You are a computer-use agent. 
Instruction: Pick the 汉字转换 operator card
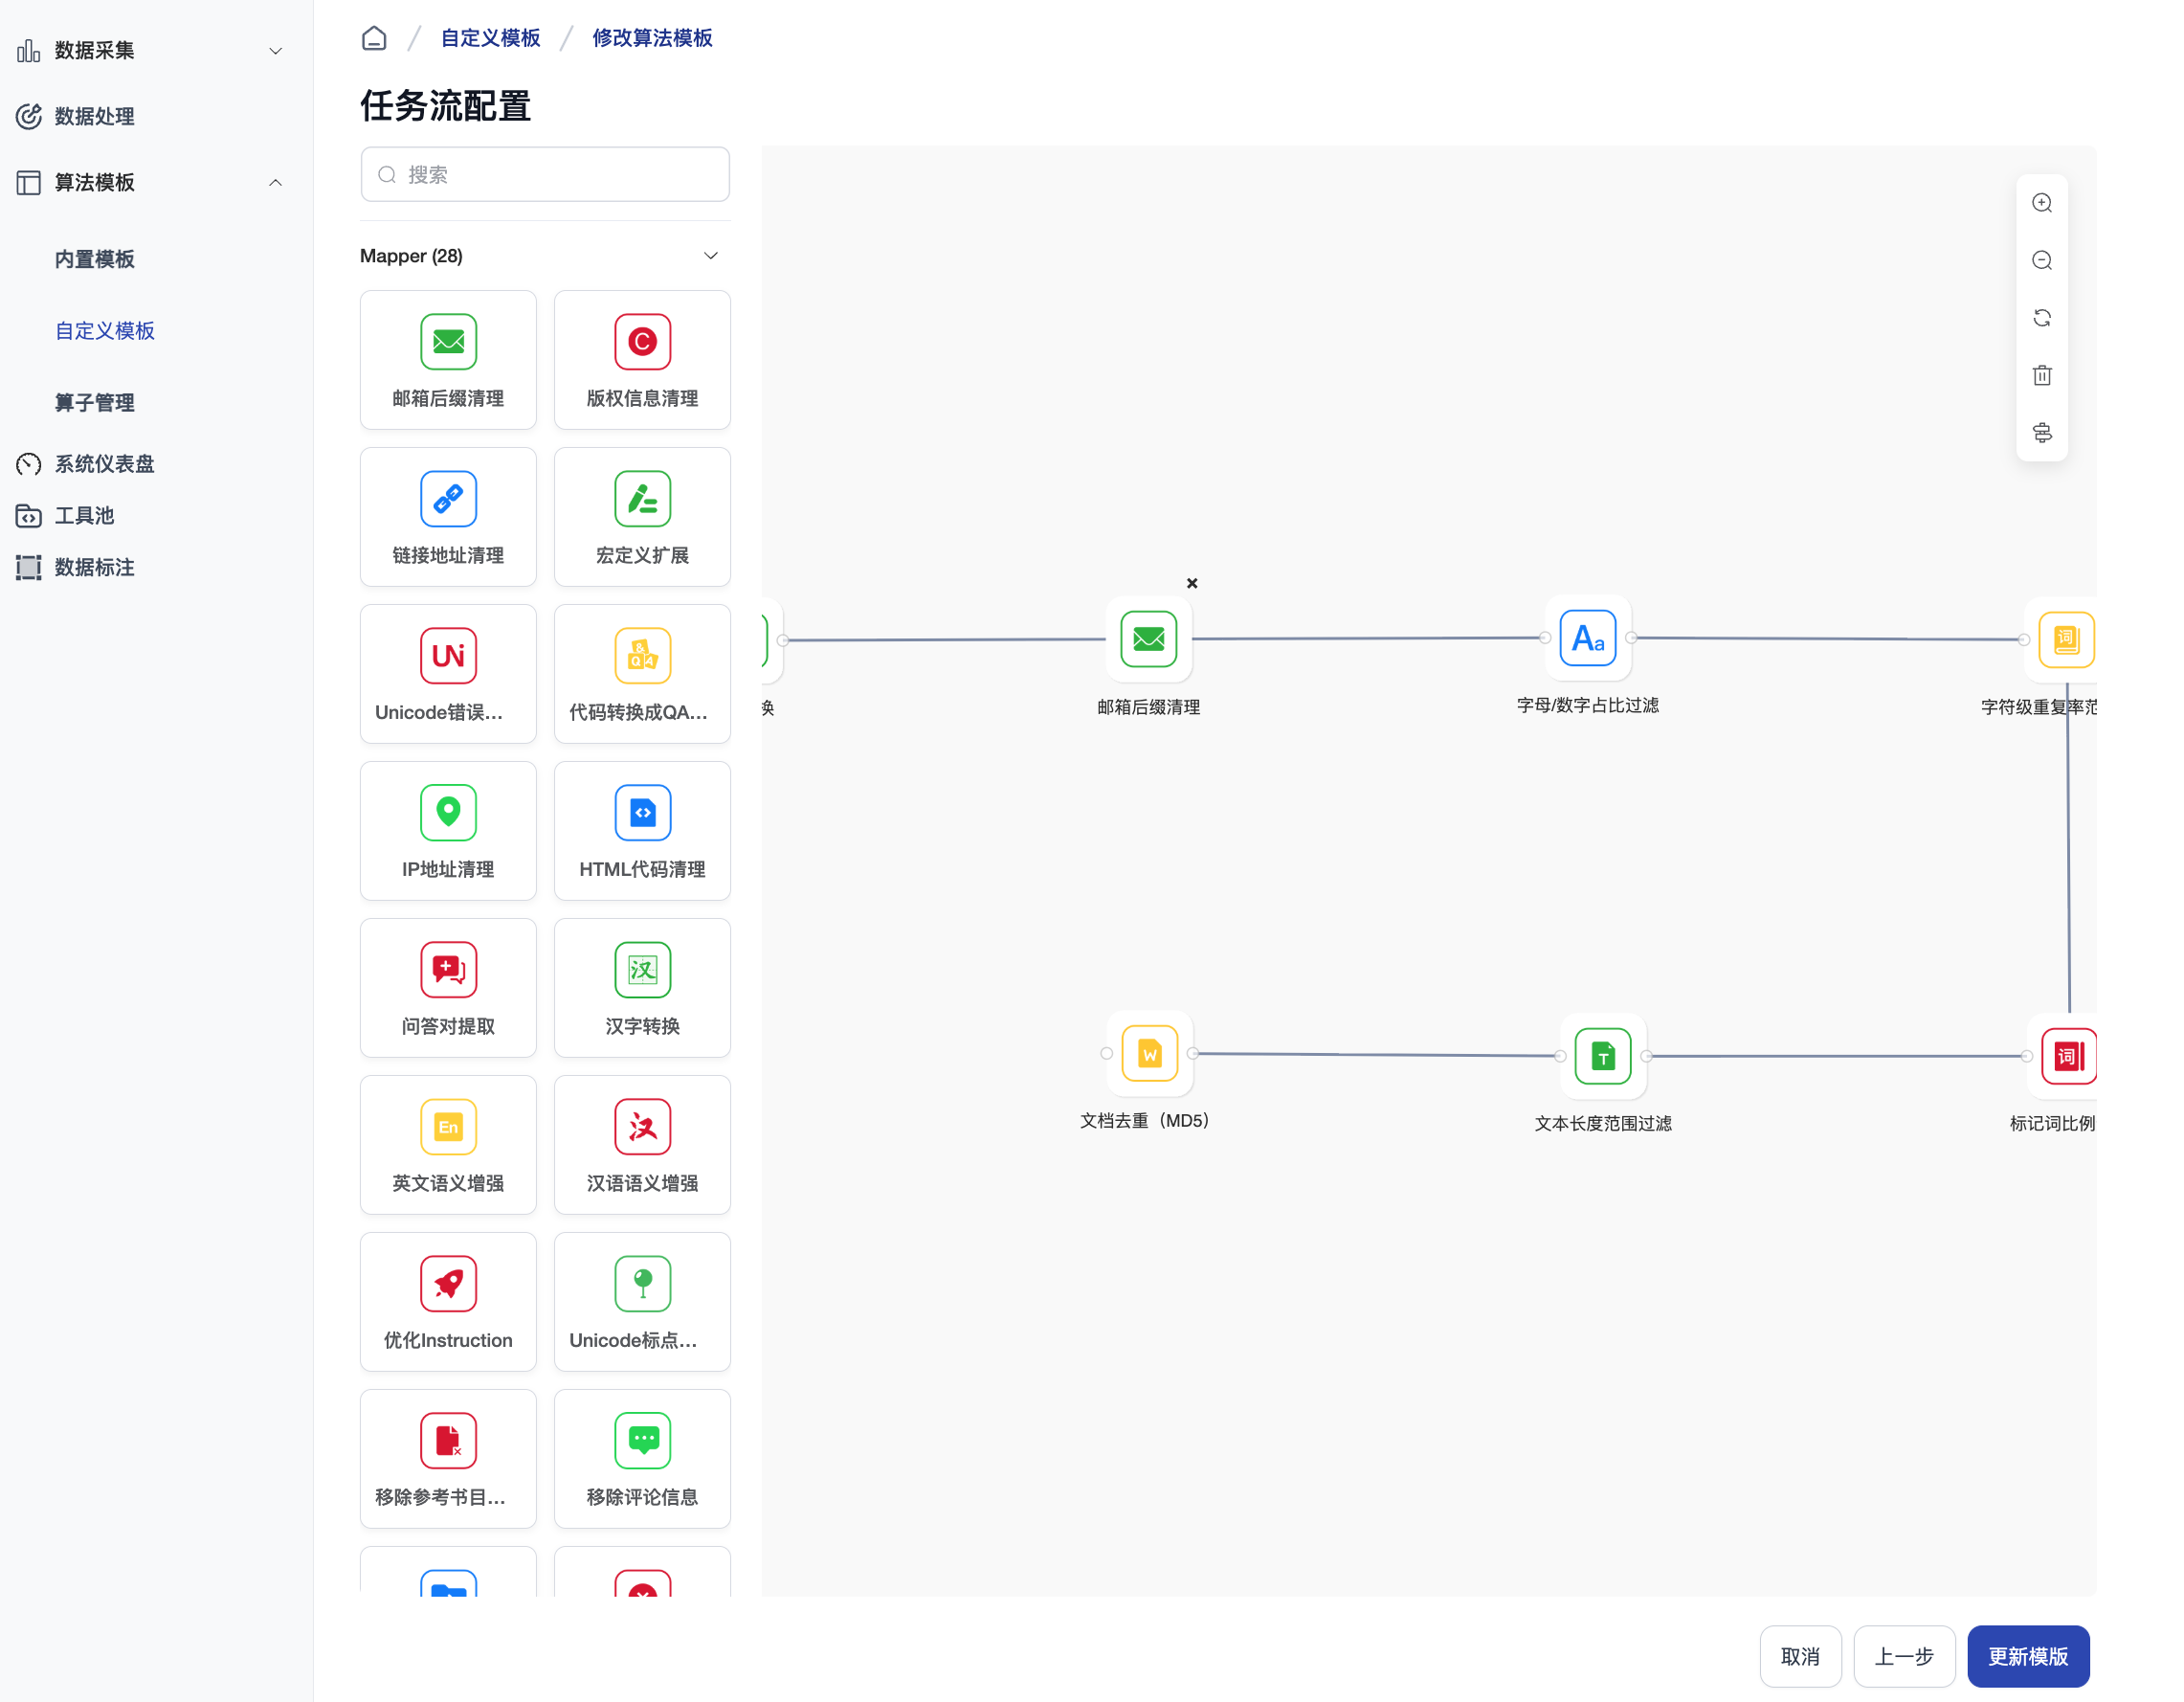click(642, 988)
